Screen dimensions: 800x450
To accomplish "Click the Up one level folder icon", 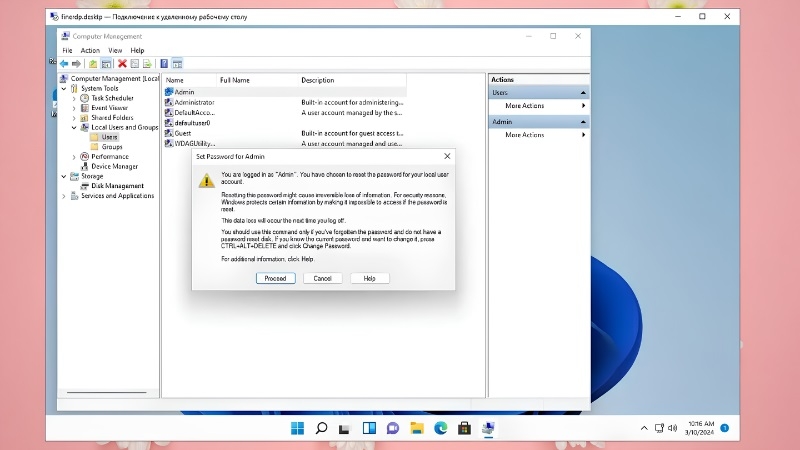I will tap(93, 64).
